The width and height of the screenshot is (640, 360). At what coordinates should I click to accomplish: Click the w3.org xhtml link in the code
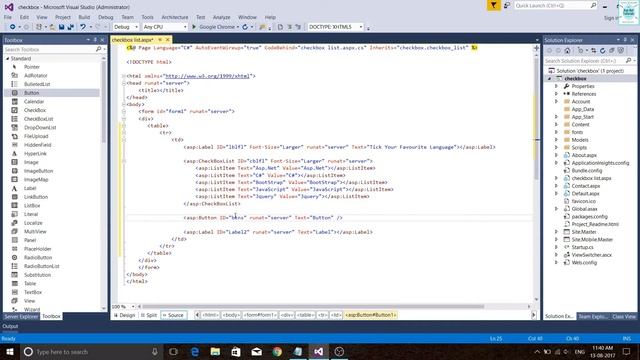coord(207,76)
